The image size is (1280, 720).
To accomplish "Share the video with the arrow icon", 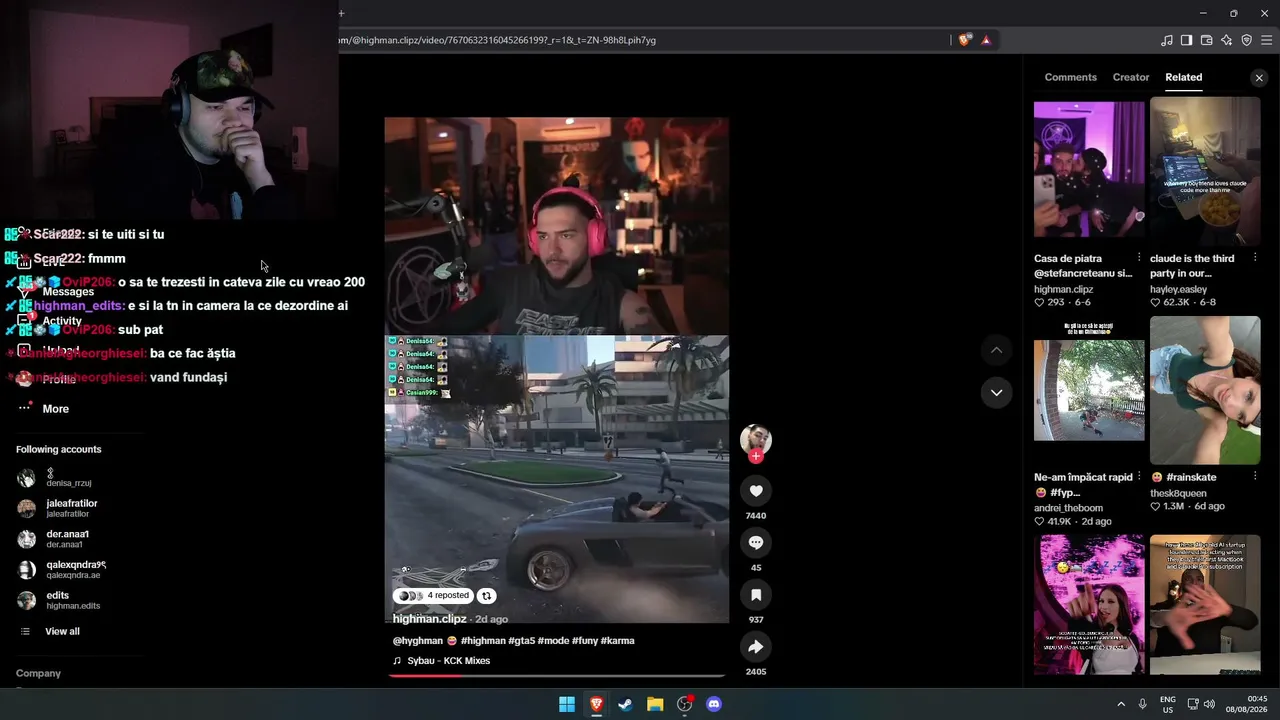I will coord(756,647).
